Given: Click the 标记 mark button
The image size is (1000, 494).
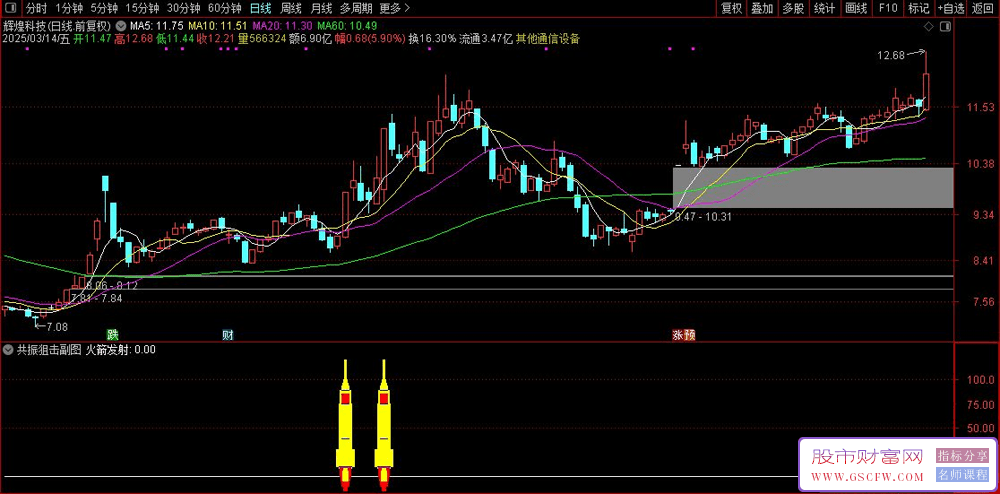Looking at the screenshot, I should tap(918, 8).
